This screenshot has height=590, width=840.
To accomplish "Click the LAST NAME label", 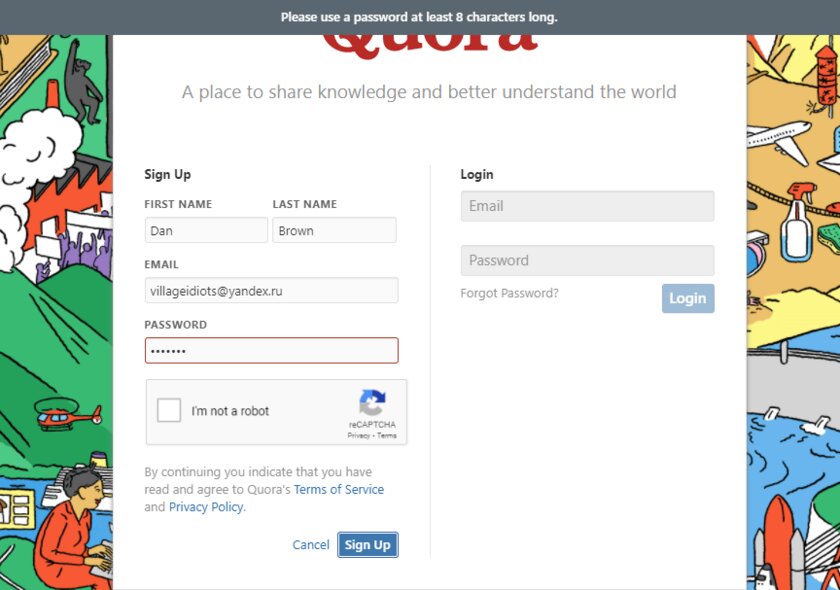I will click(305, 204).
